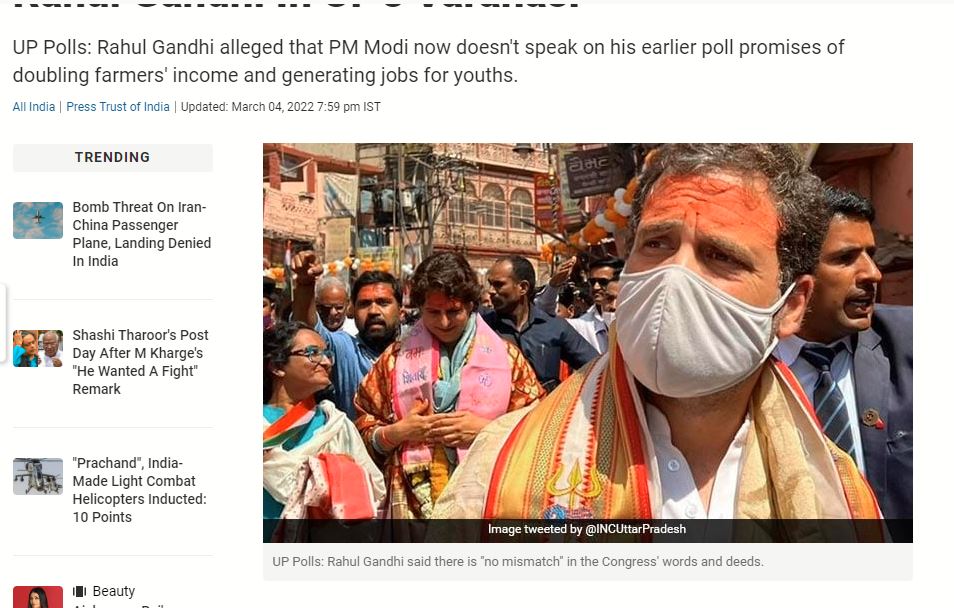The image size is (954, 608).
Task: Open the Prachand Light Combat Helicopters headline
Action: 139,489
